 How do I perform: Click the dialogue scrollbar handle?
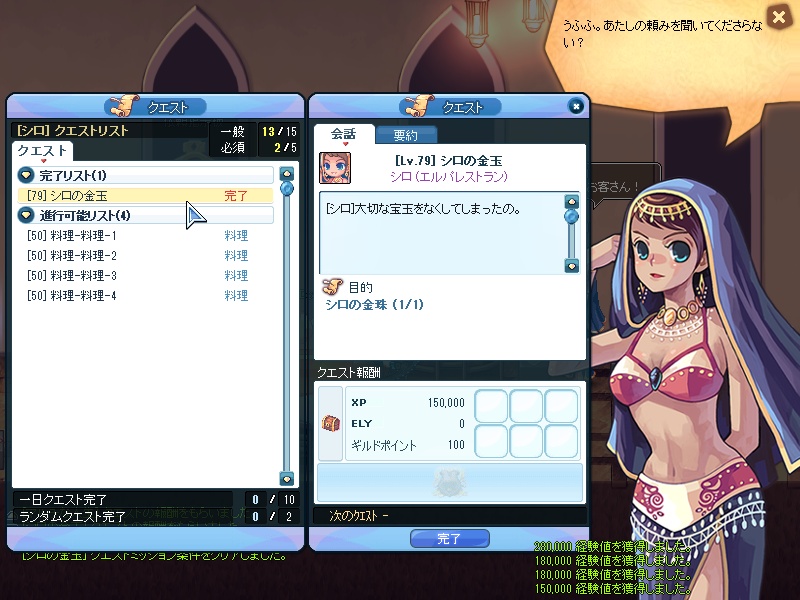click(571, 217)
